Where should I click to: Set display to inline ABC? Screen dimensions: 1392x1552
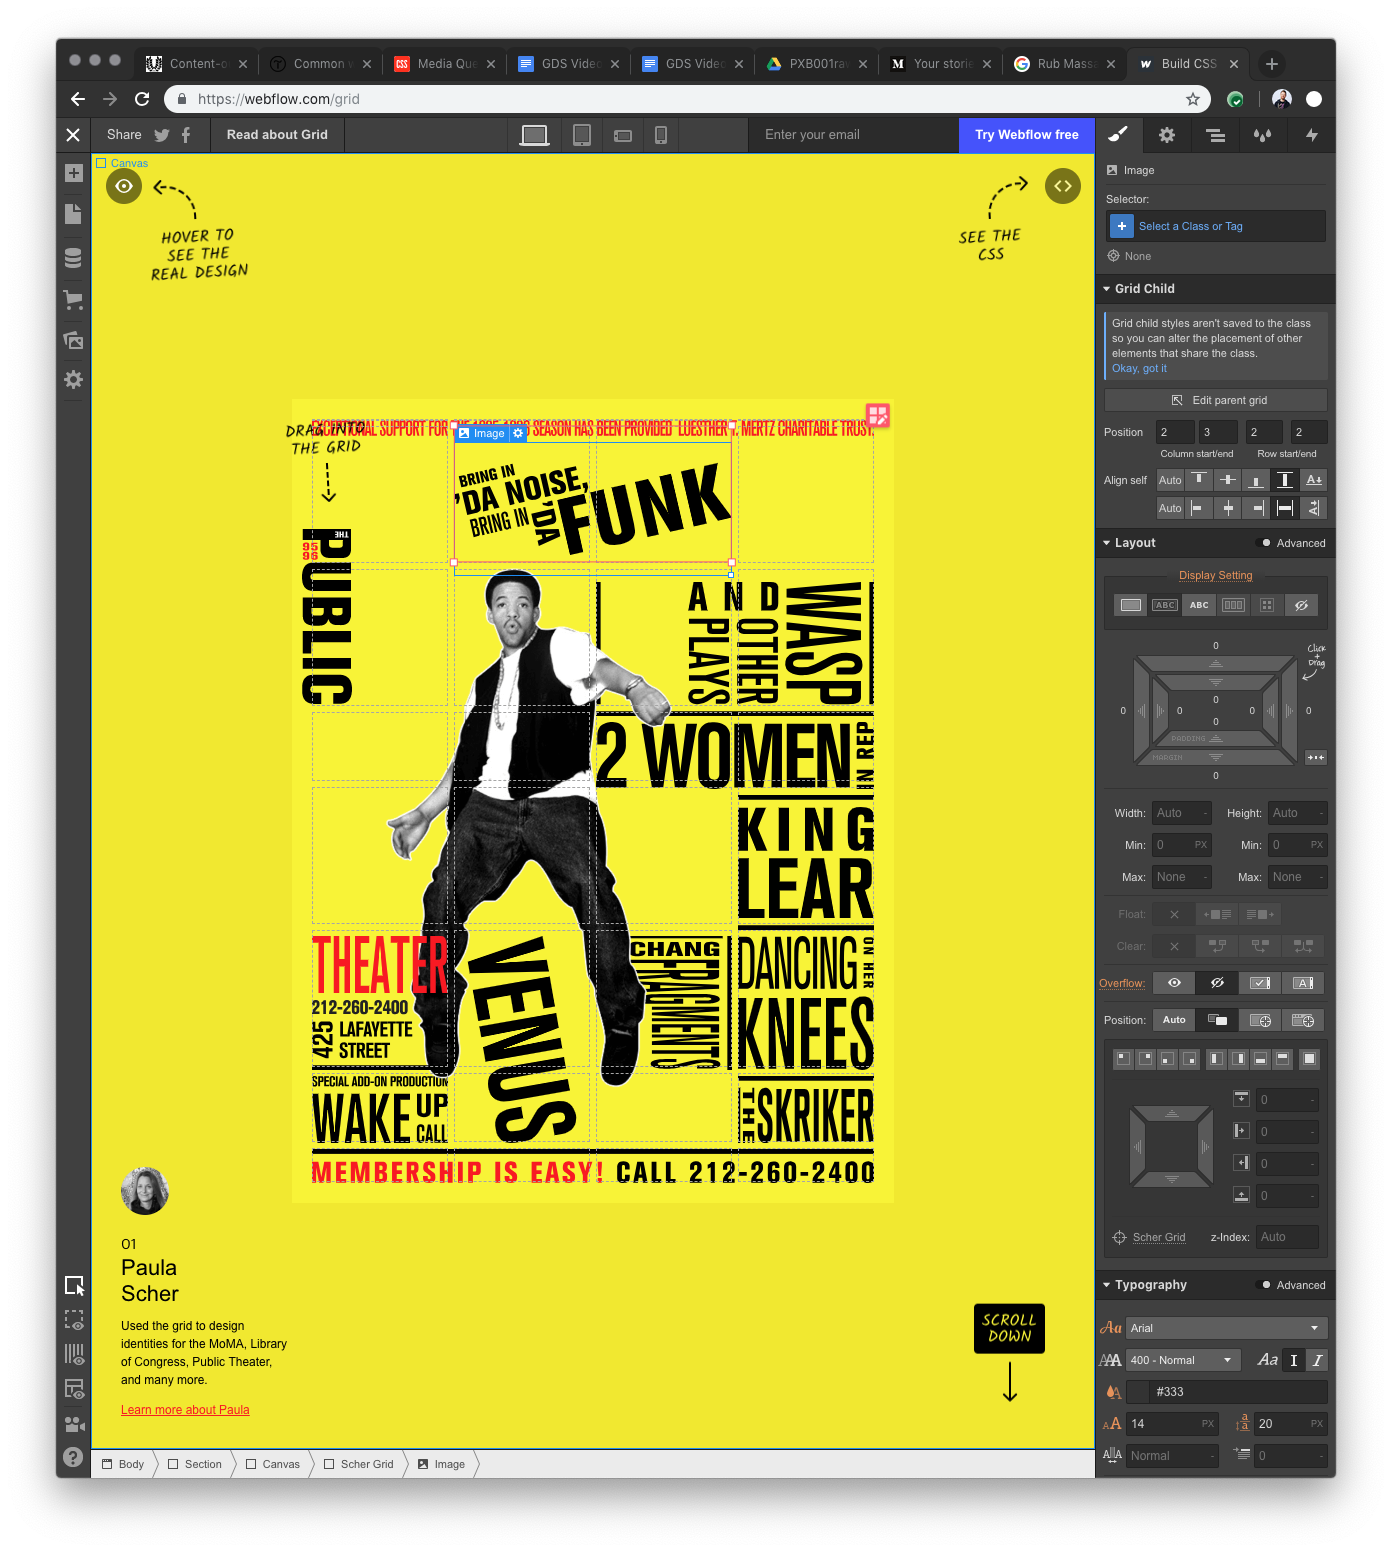point(1199,605)
